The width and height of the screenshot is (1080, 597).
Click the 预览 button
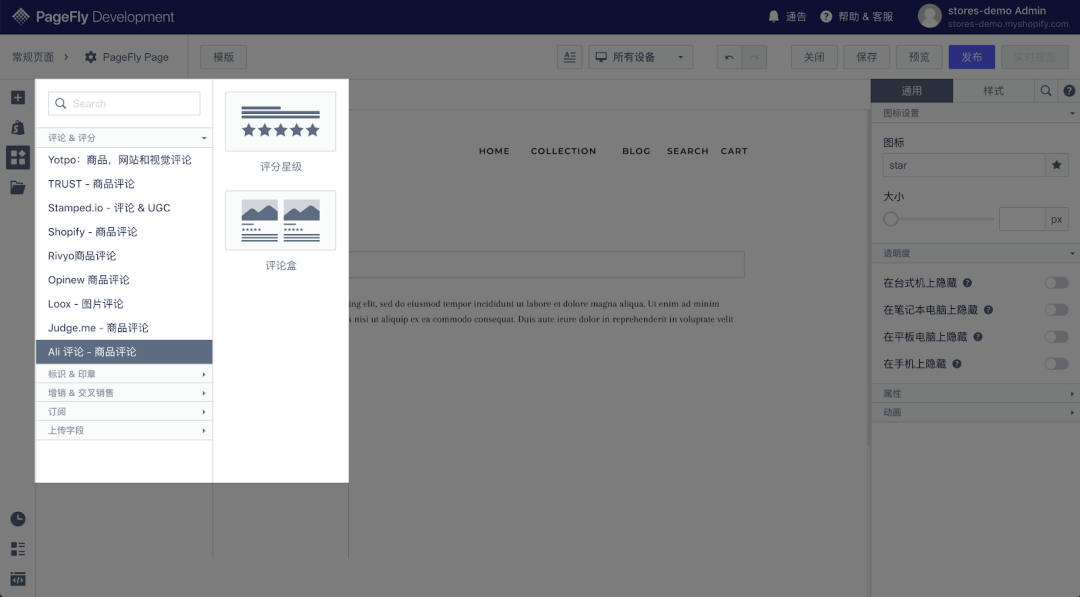click(919, 57)
